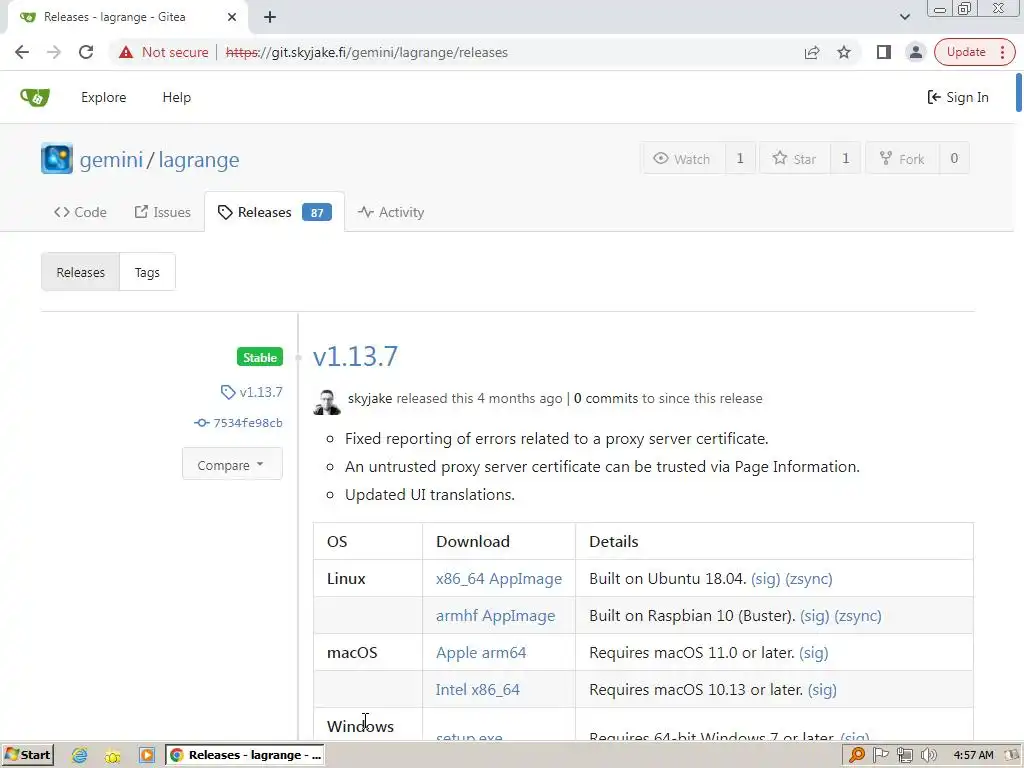This screenshot has height=768, width=1024.
Task: Click the Windows Start button
Action: (27, 755)
